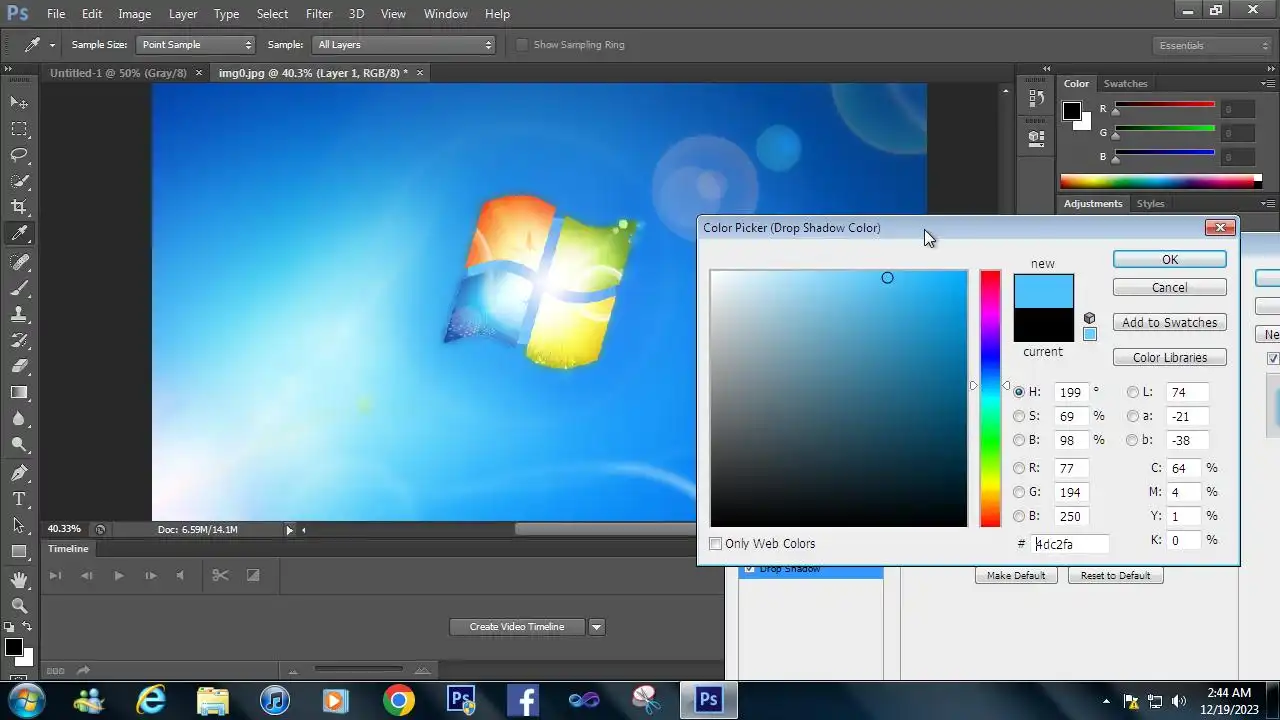This screenshot has width=1280, height=720.
Task: Switch to the Styles tab
Action: (x=1151, y=204)
